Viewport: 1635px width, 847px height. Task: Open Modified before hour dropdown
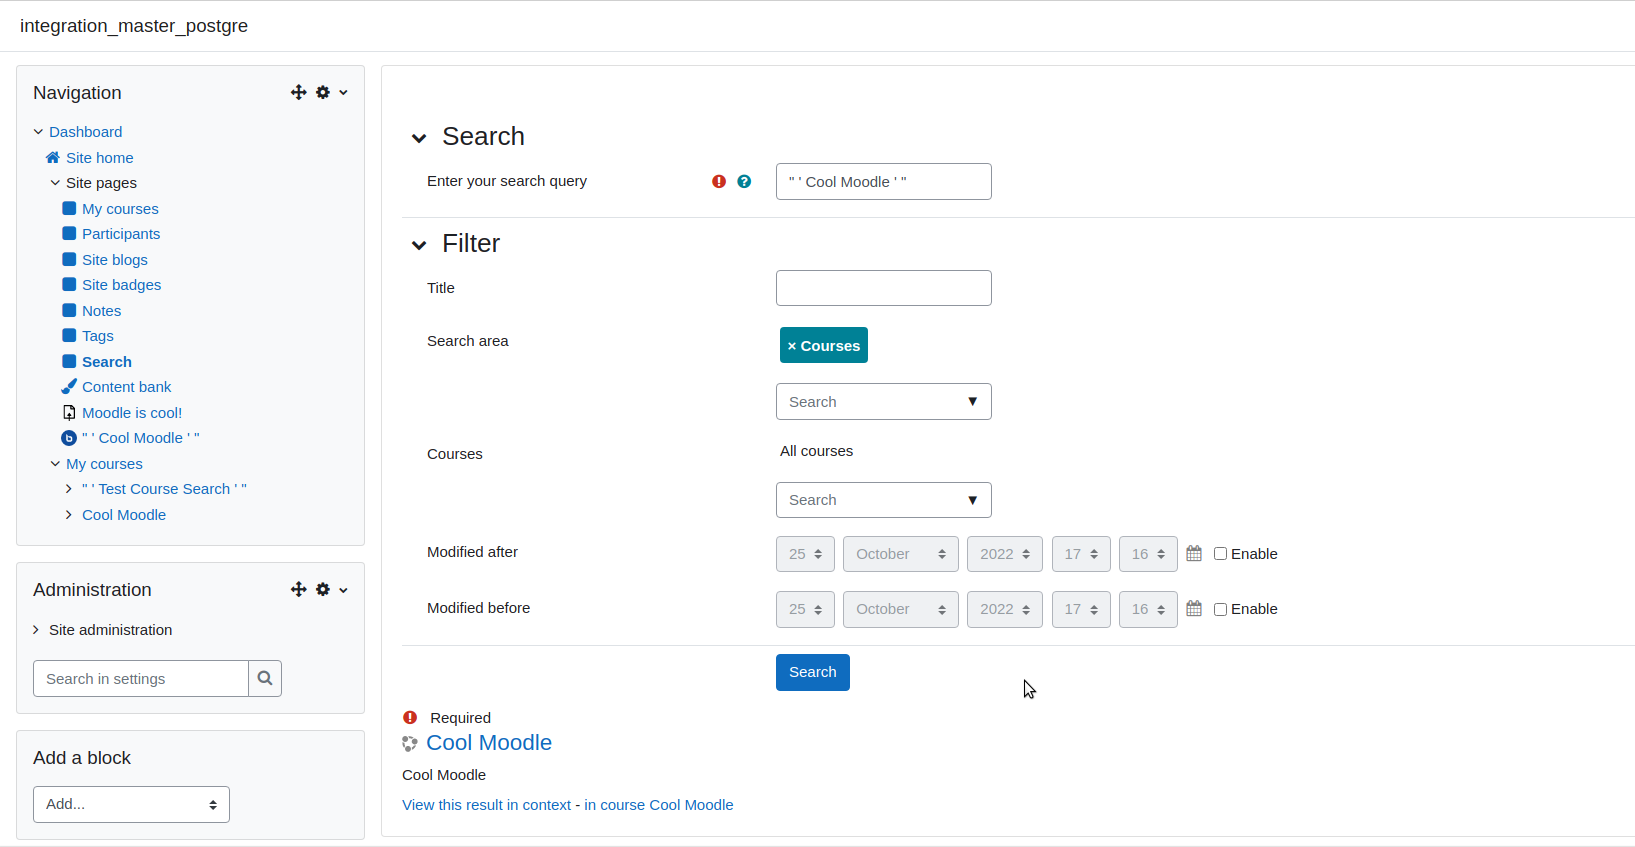tap(1081, 609)
